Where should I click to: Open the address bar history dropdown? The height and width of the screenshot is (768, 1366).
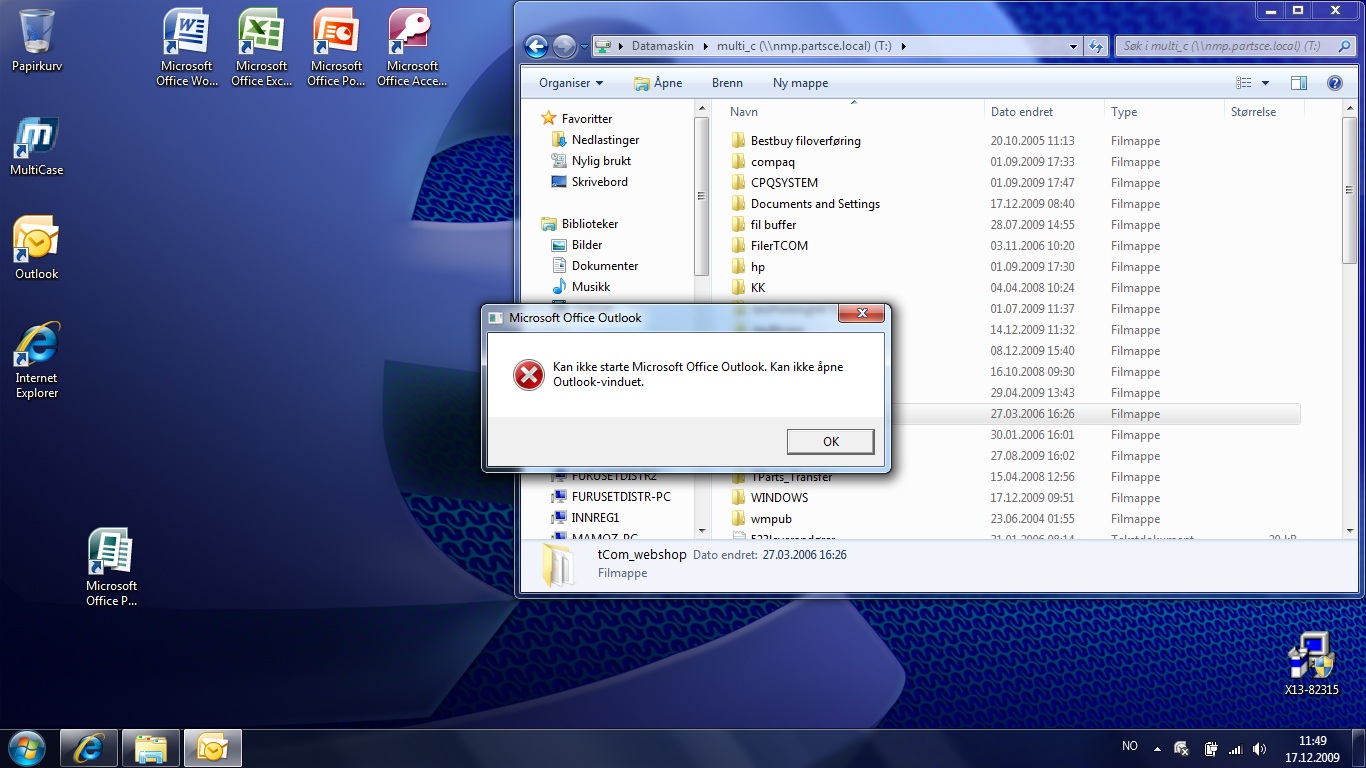point(1073,46)
